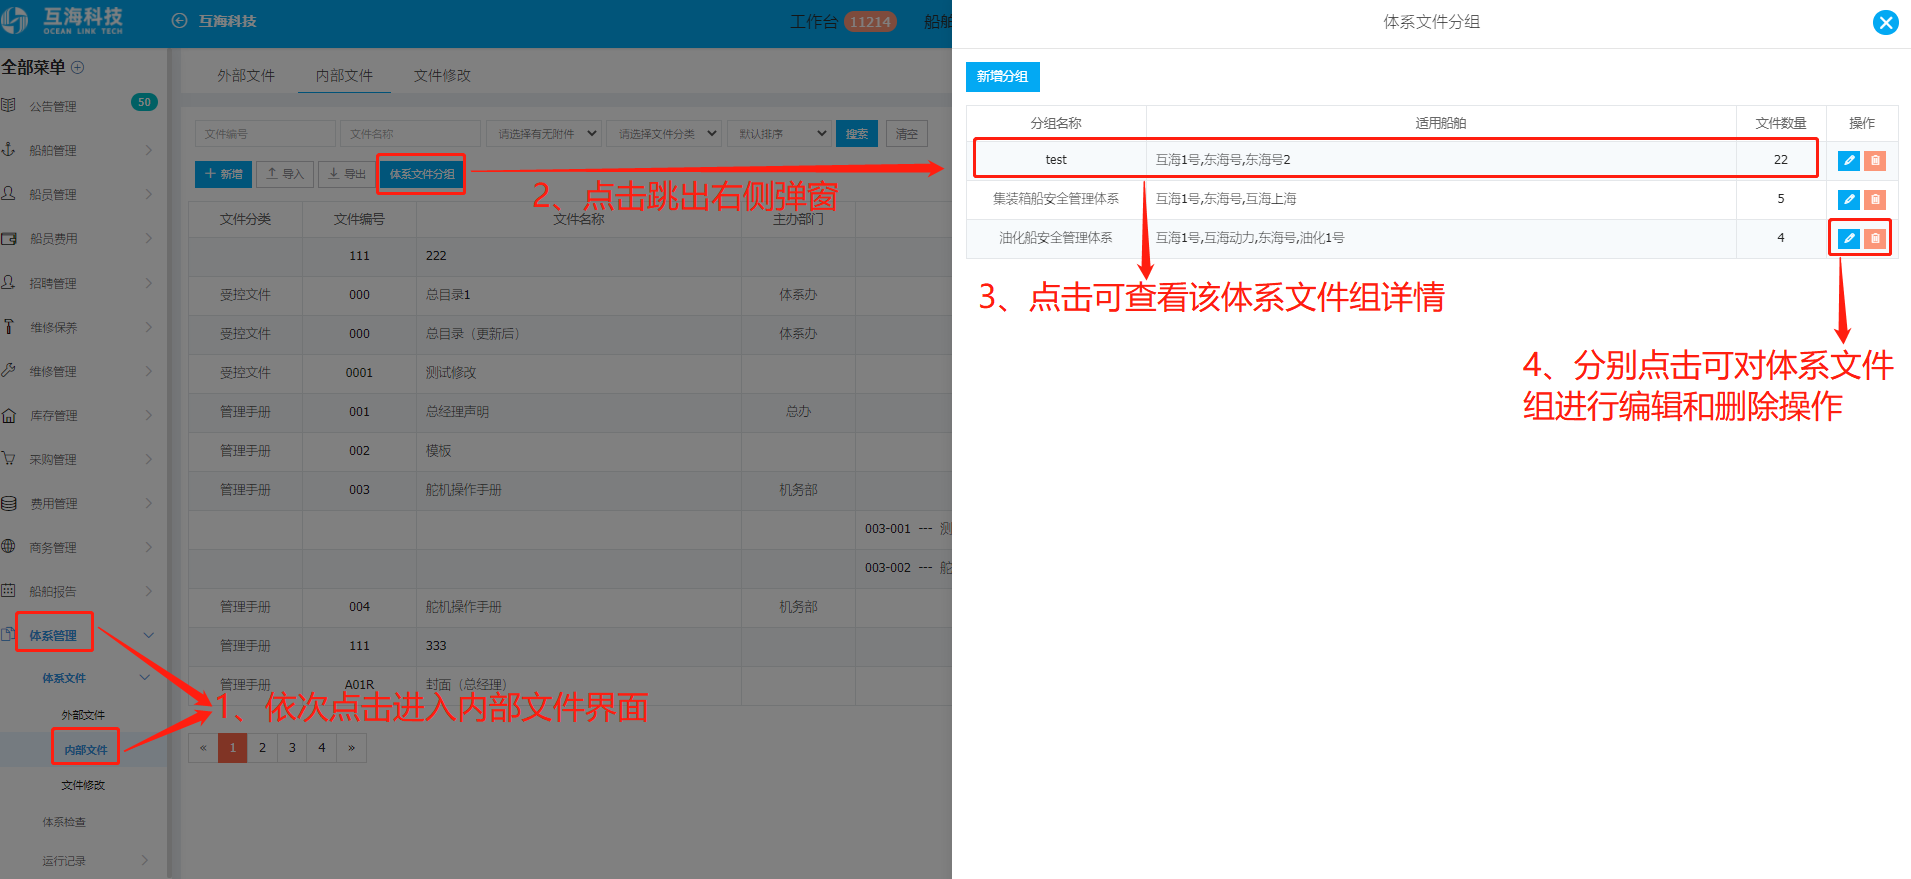Click the 维修保养 sidebar icon
Screen dimensions: 1911x879
8,326
